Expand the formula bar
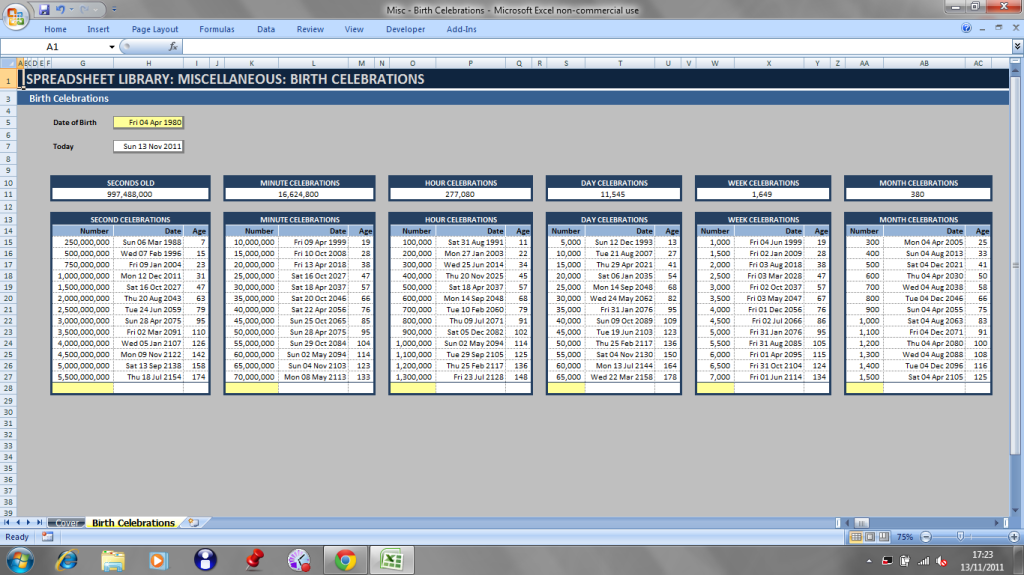Image resolution: width=1024 pixels, height=575 pixels. [1017, 46]
